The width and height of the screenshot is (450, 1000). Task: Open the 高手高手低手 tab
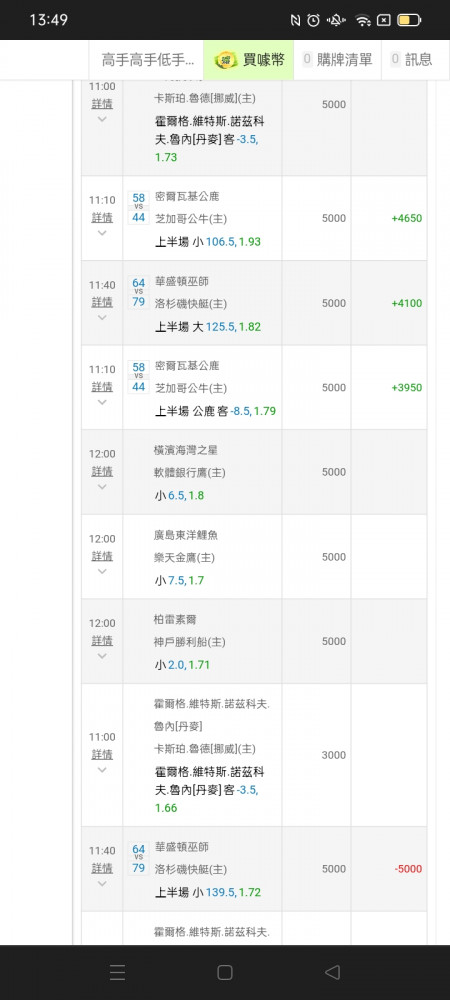(x=147, y=60)
